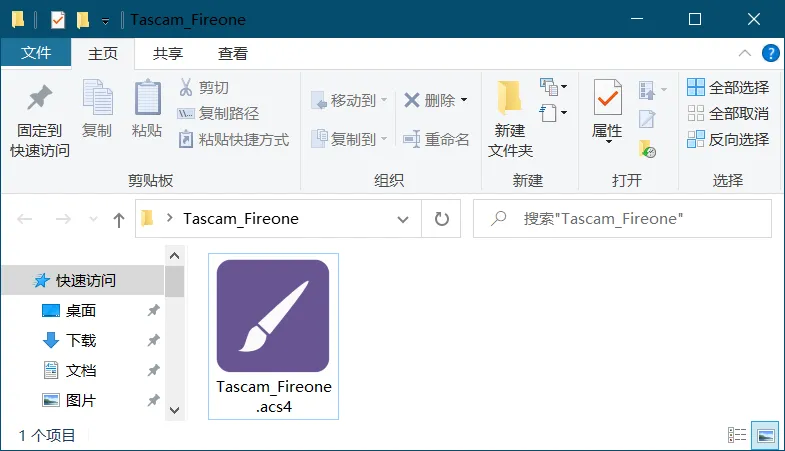The width and height of the screenshot is (785, 451).
Task: Open the address bar history dropdown
Action: [403, 218]
